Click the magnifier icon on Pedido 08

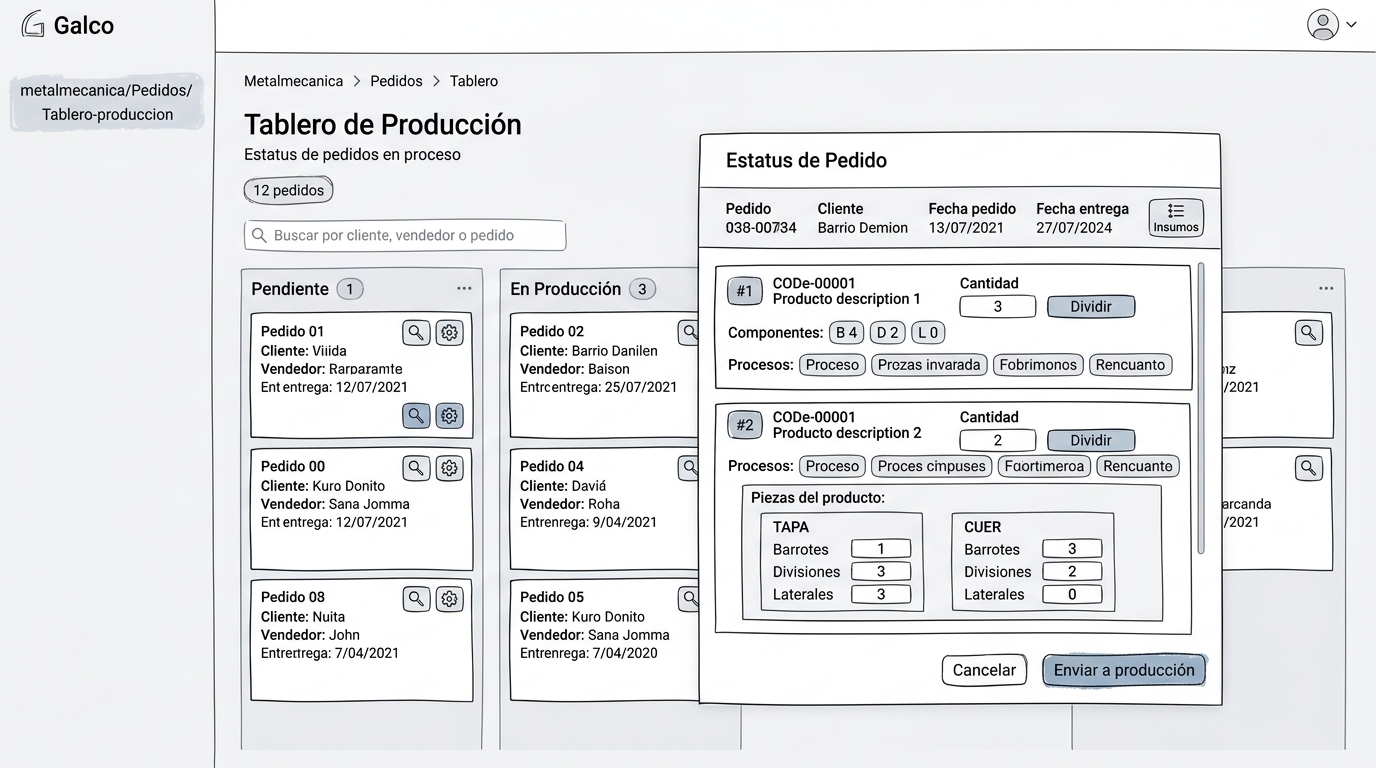pos(416,599)
